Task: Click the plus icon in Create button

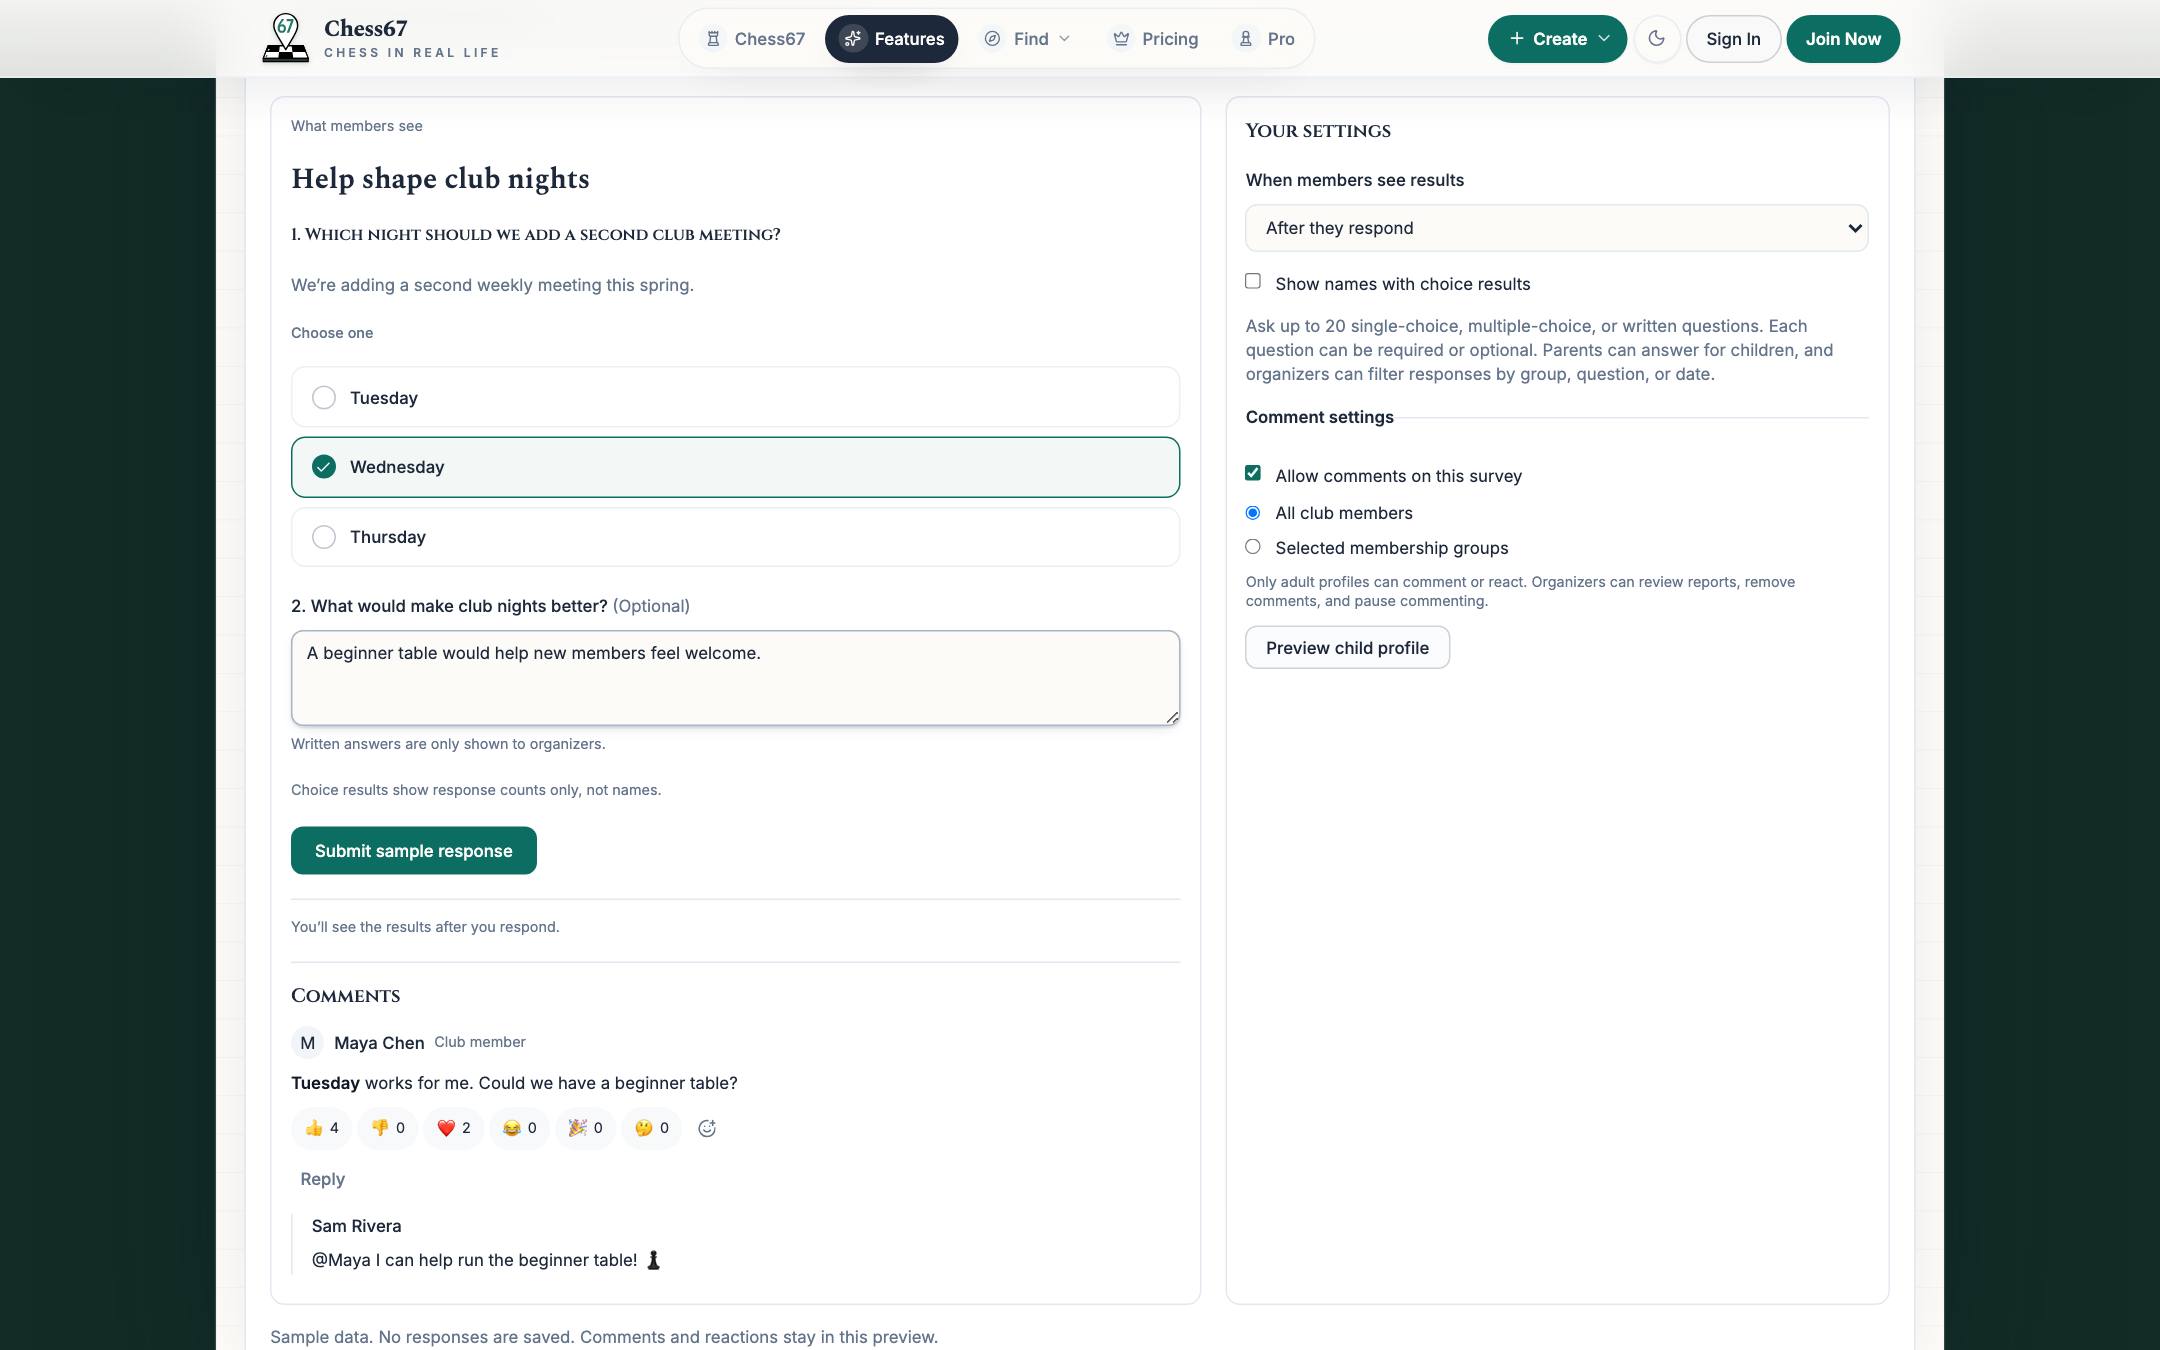Action: click(1517, 39)
